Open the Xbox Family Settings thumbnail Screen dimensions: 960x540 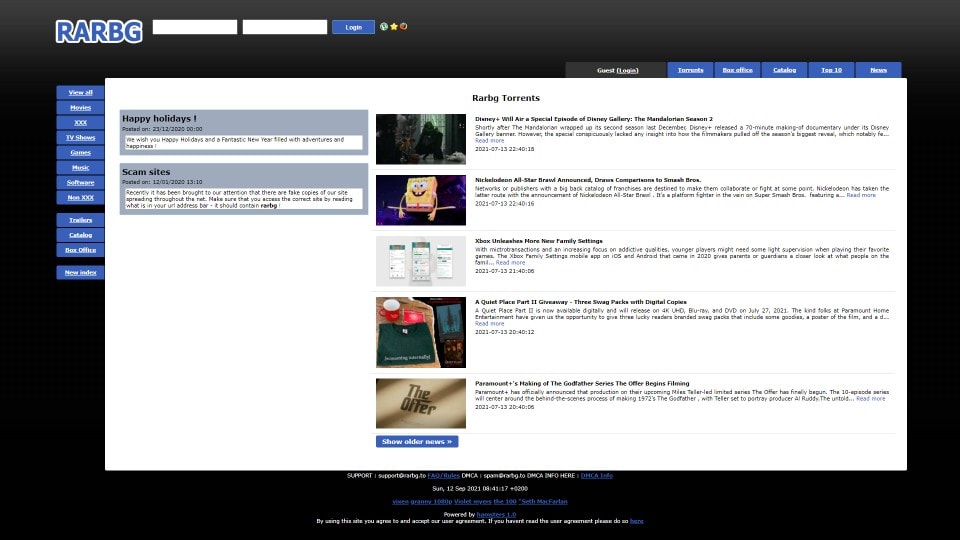coord(421,261)
